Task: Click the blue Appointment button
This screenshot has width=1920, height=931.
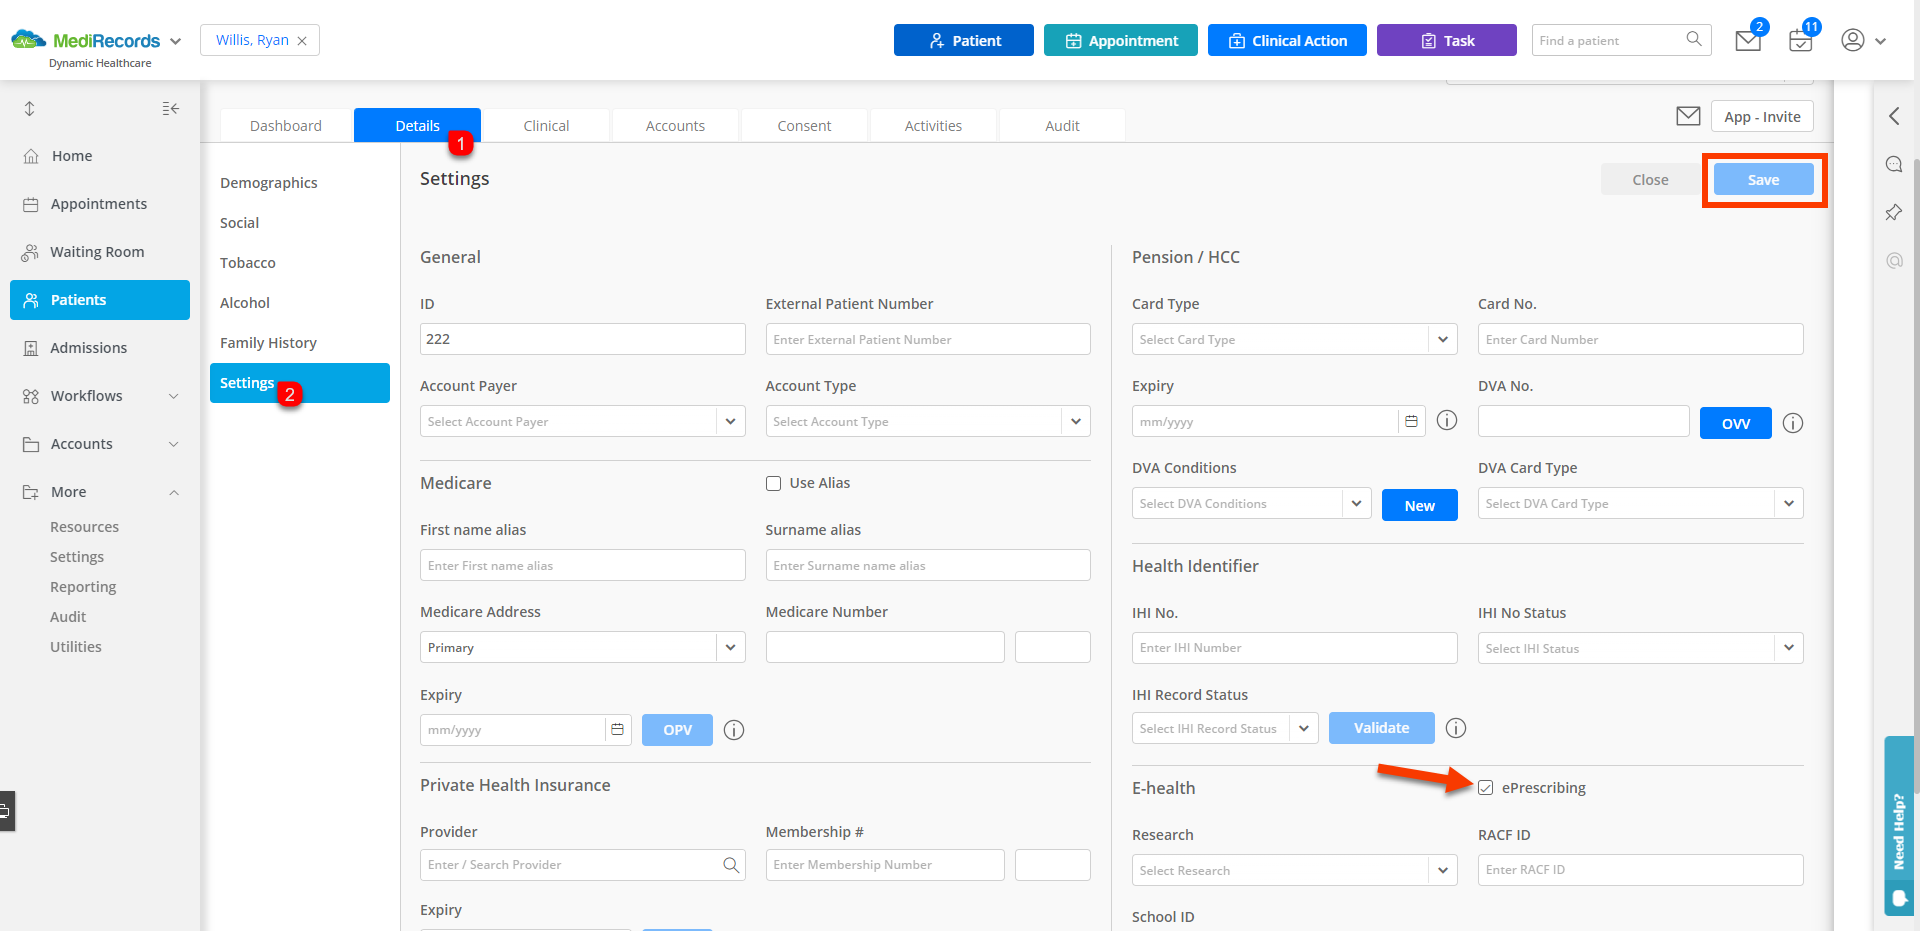Action: (x=1120, y=41)
